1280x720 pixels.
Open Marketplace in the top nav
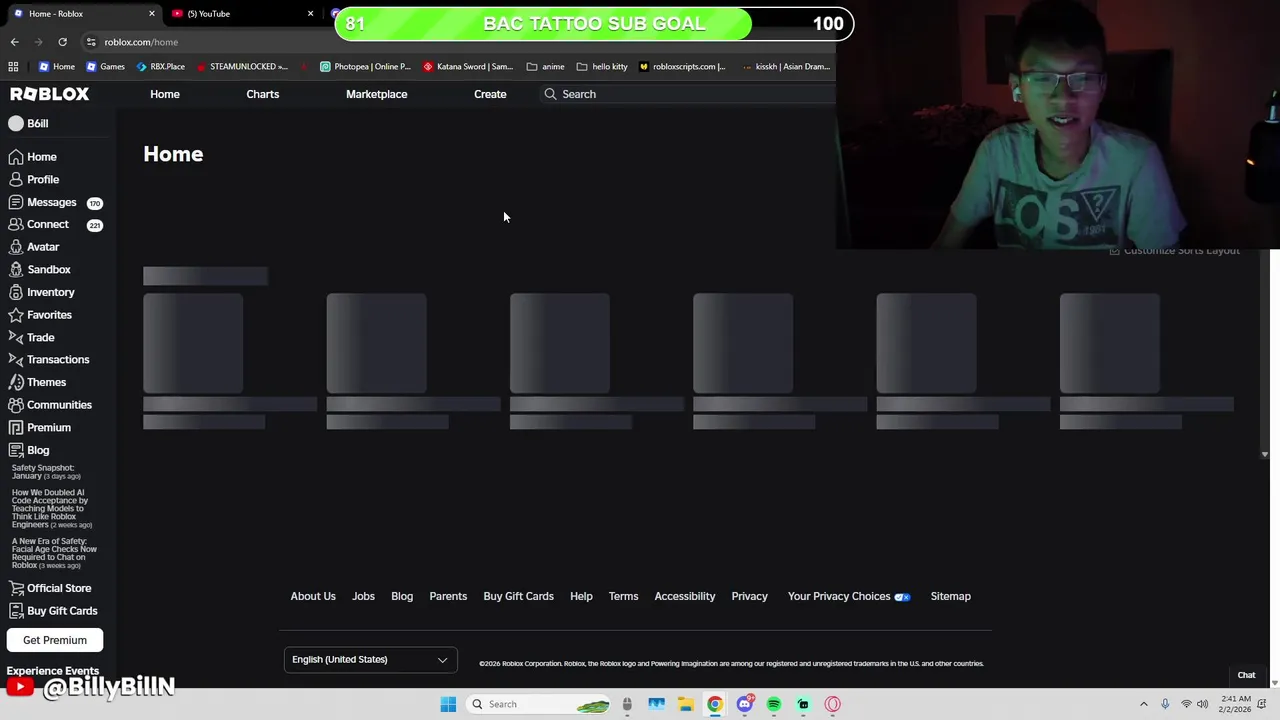[x=376, y=94]
